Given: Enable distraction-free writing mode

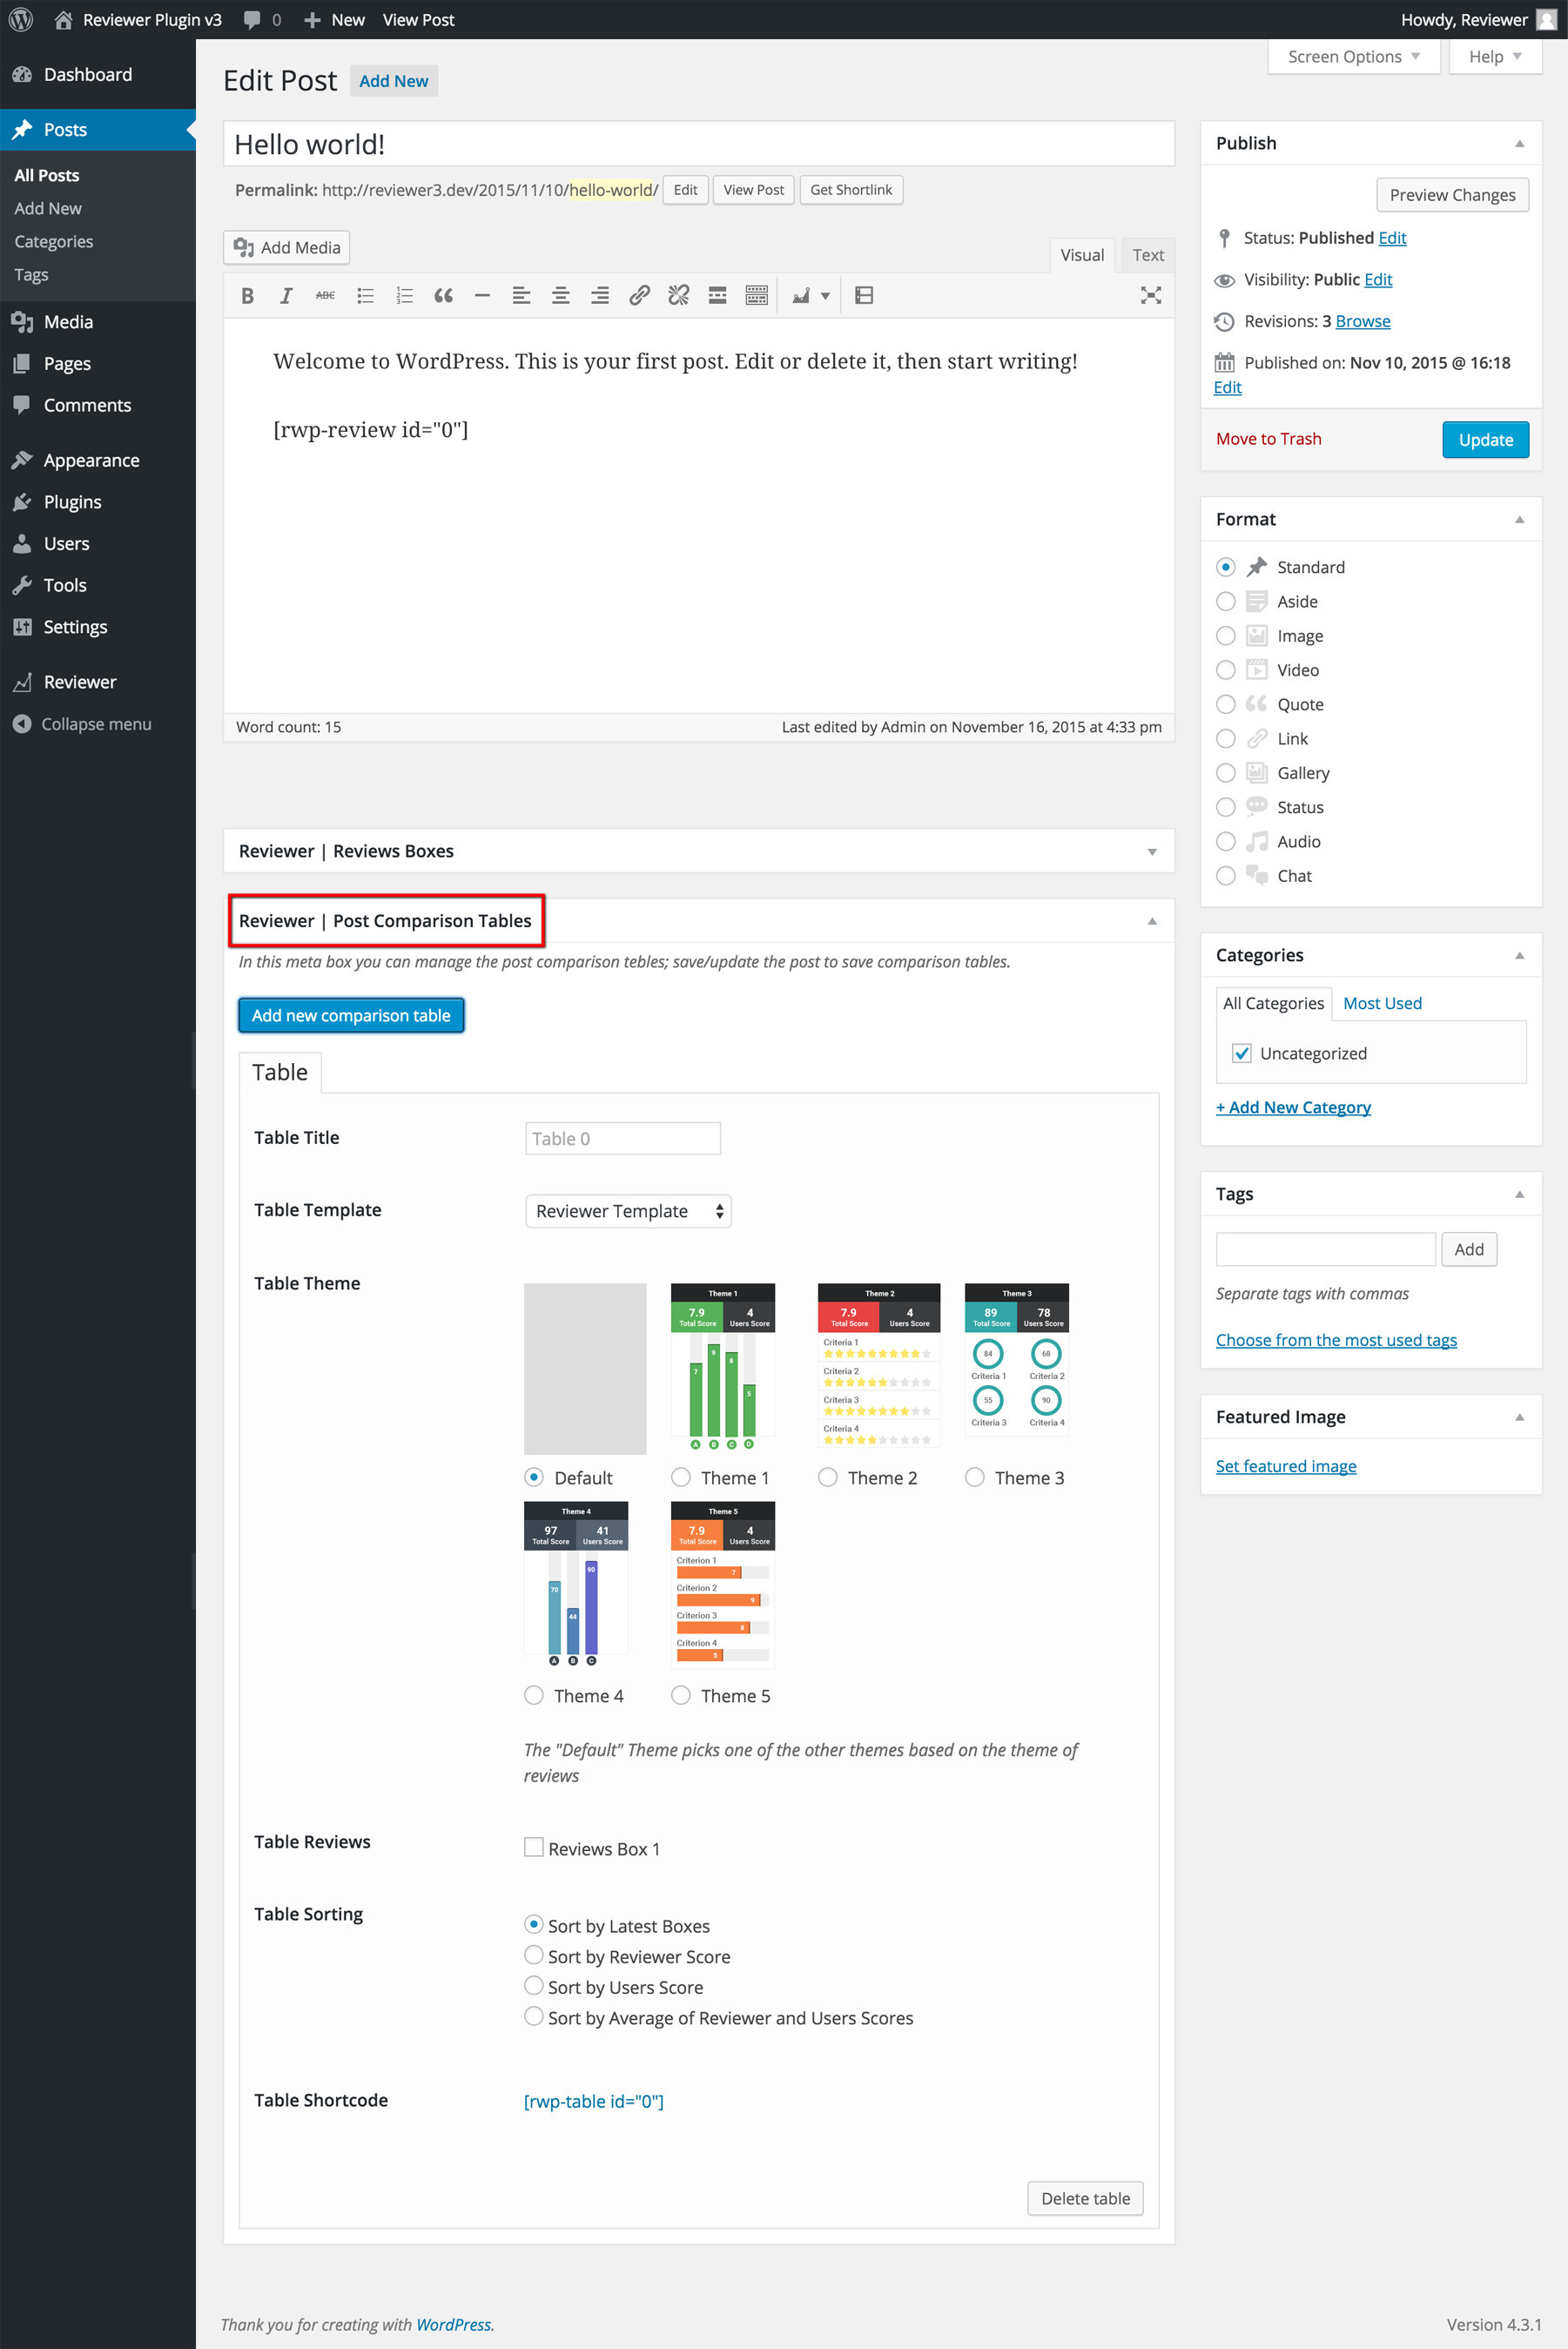Looking at the screenshot, I should pos(1151,295).
